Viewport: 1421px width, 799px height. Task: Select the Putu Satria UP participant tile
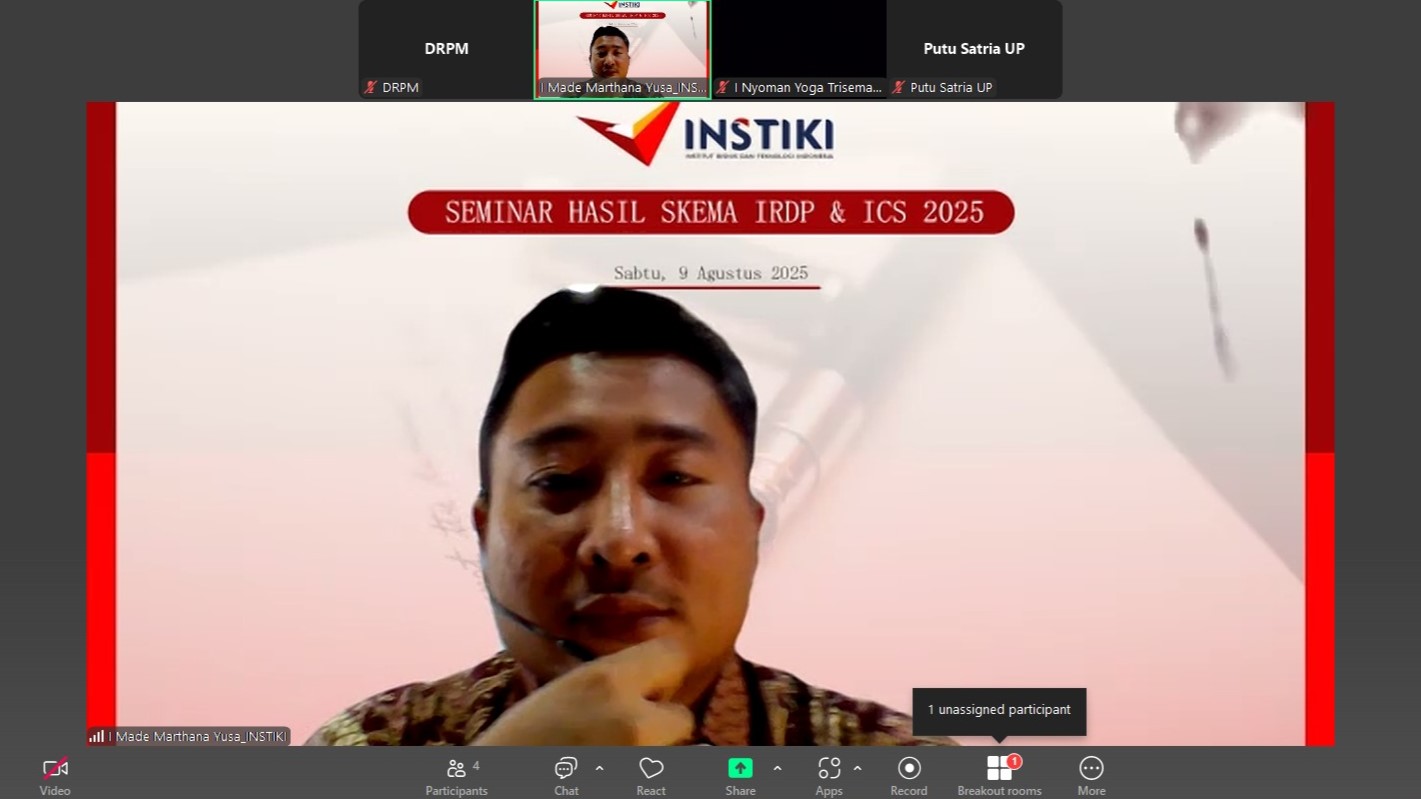click(x=973, y=48)
